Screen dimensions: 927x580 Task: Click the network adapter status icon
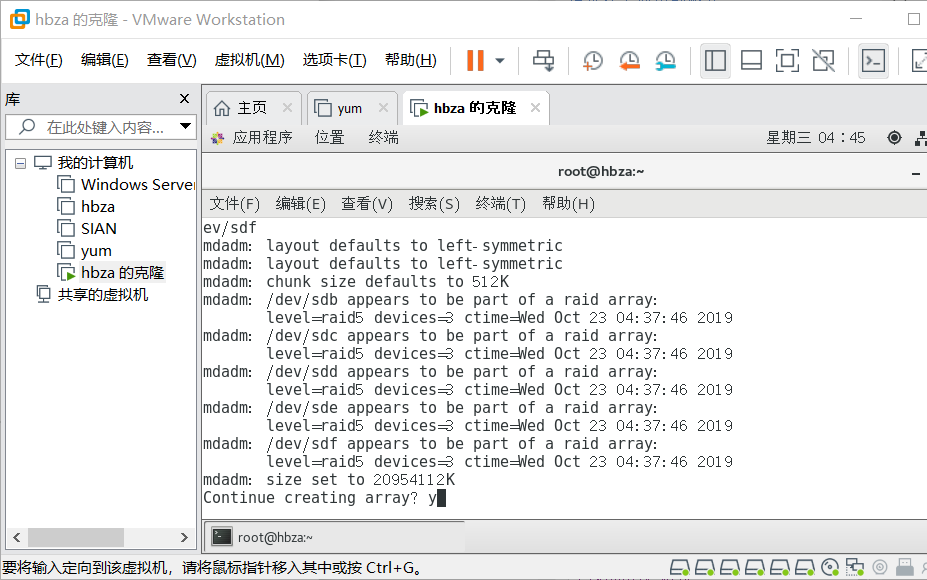tap(855, 568)
